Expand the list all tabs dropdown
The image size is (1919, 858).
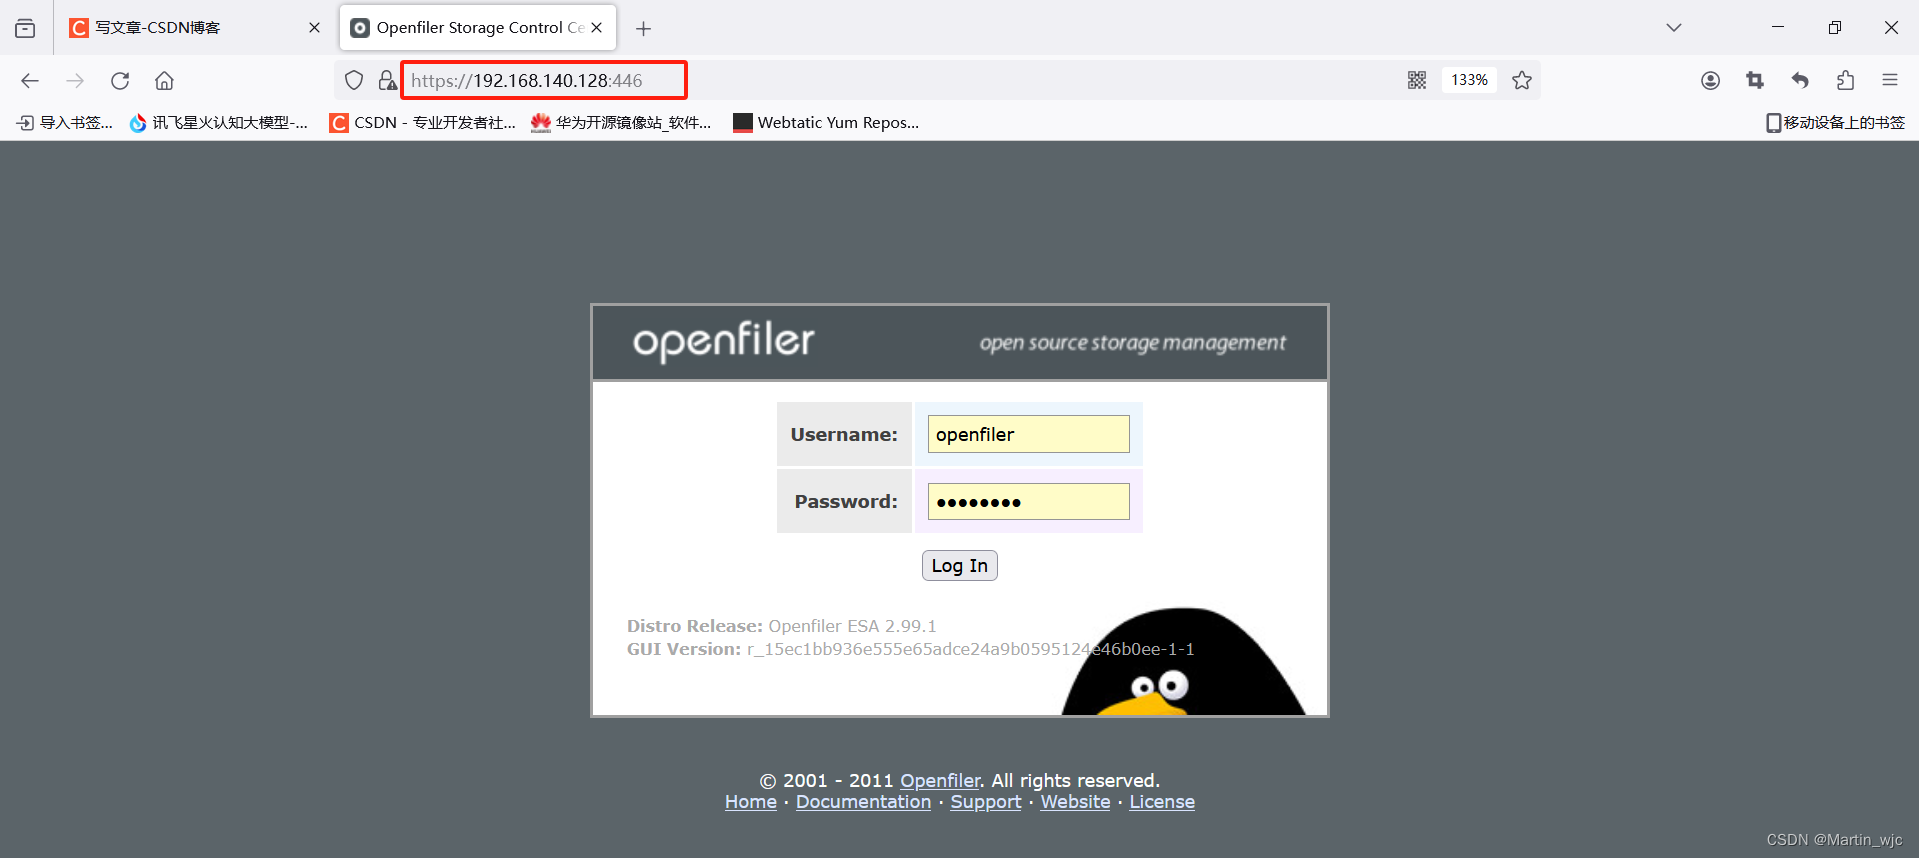1674,28
